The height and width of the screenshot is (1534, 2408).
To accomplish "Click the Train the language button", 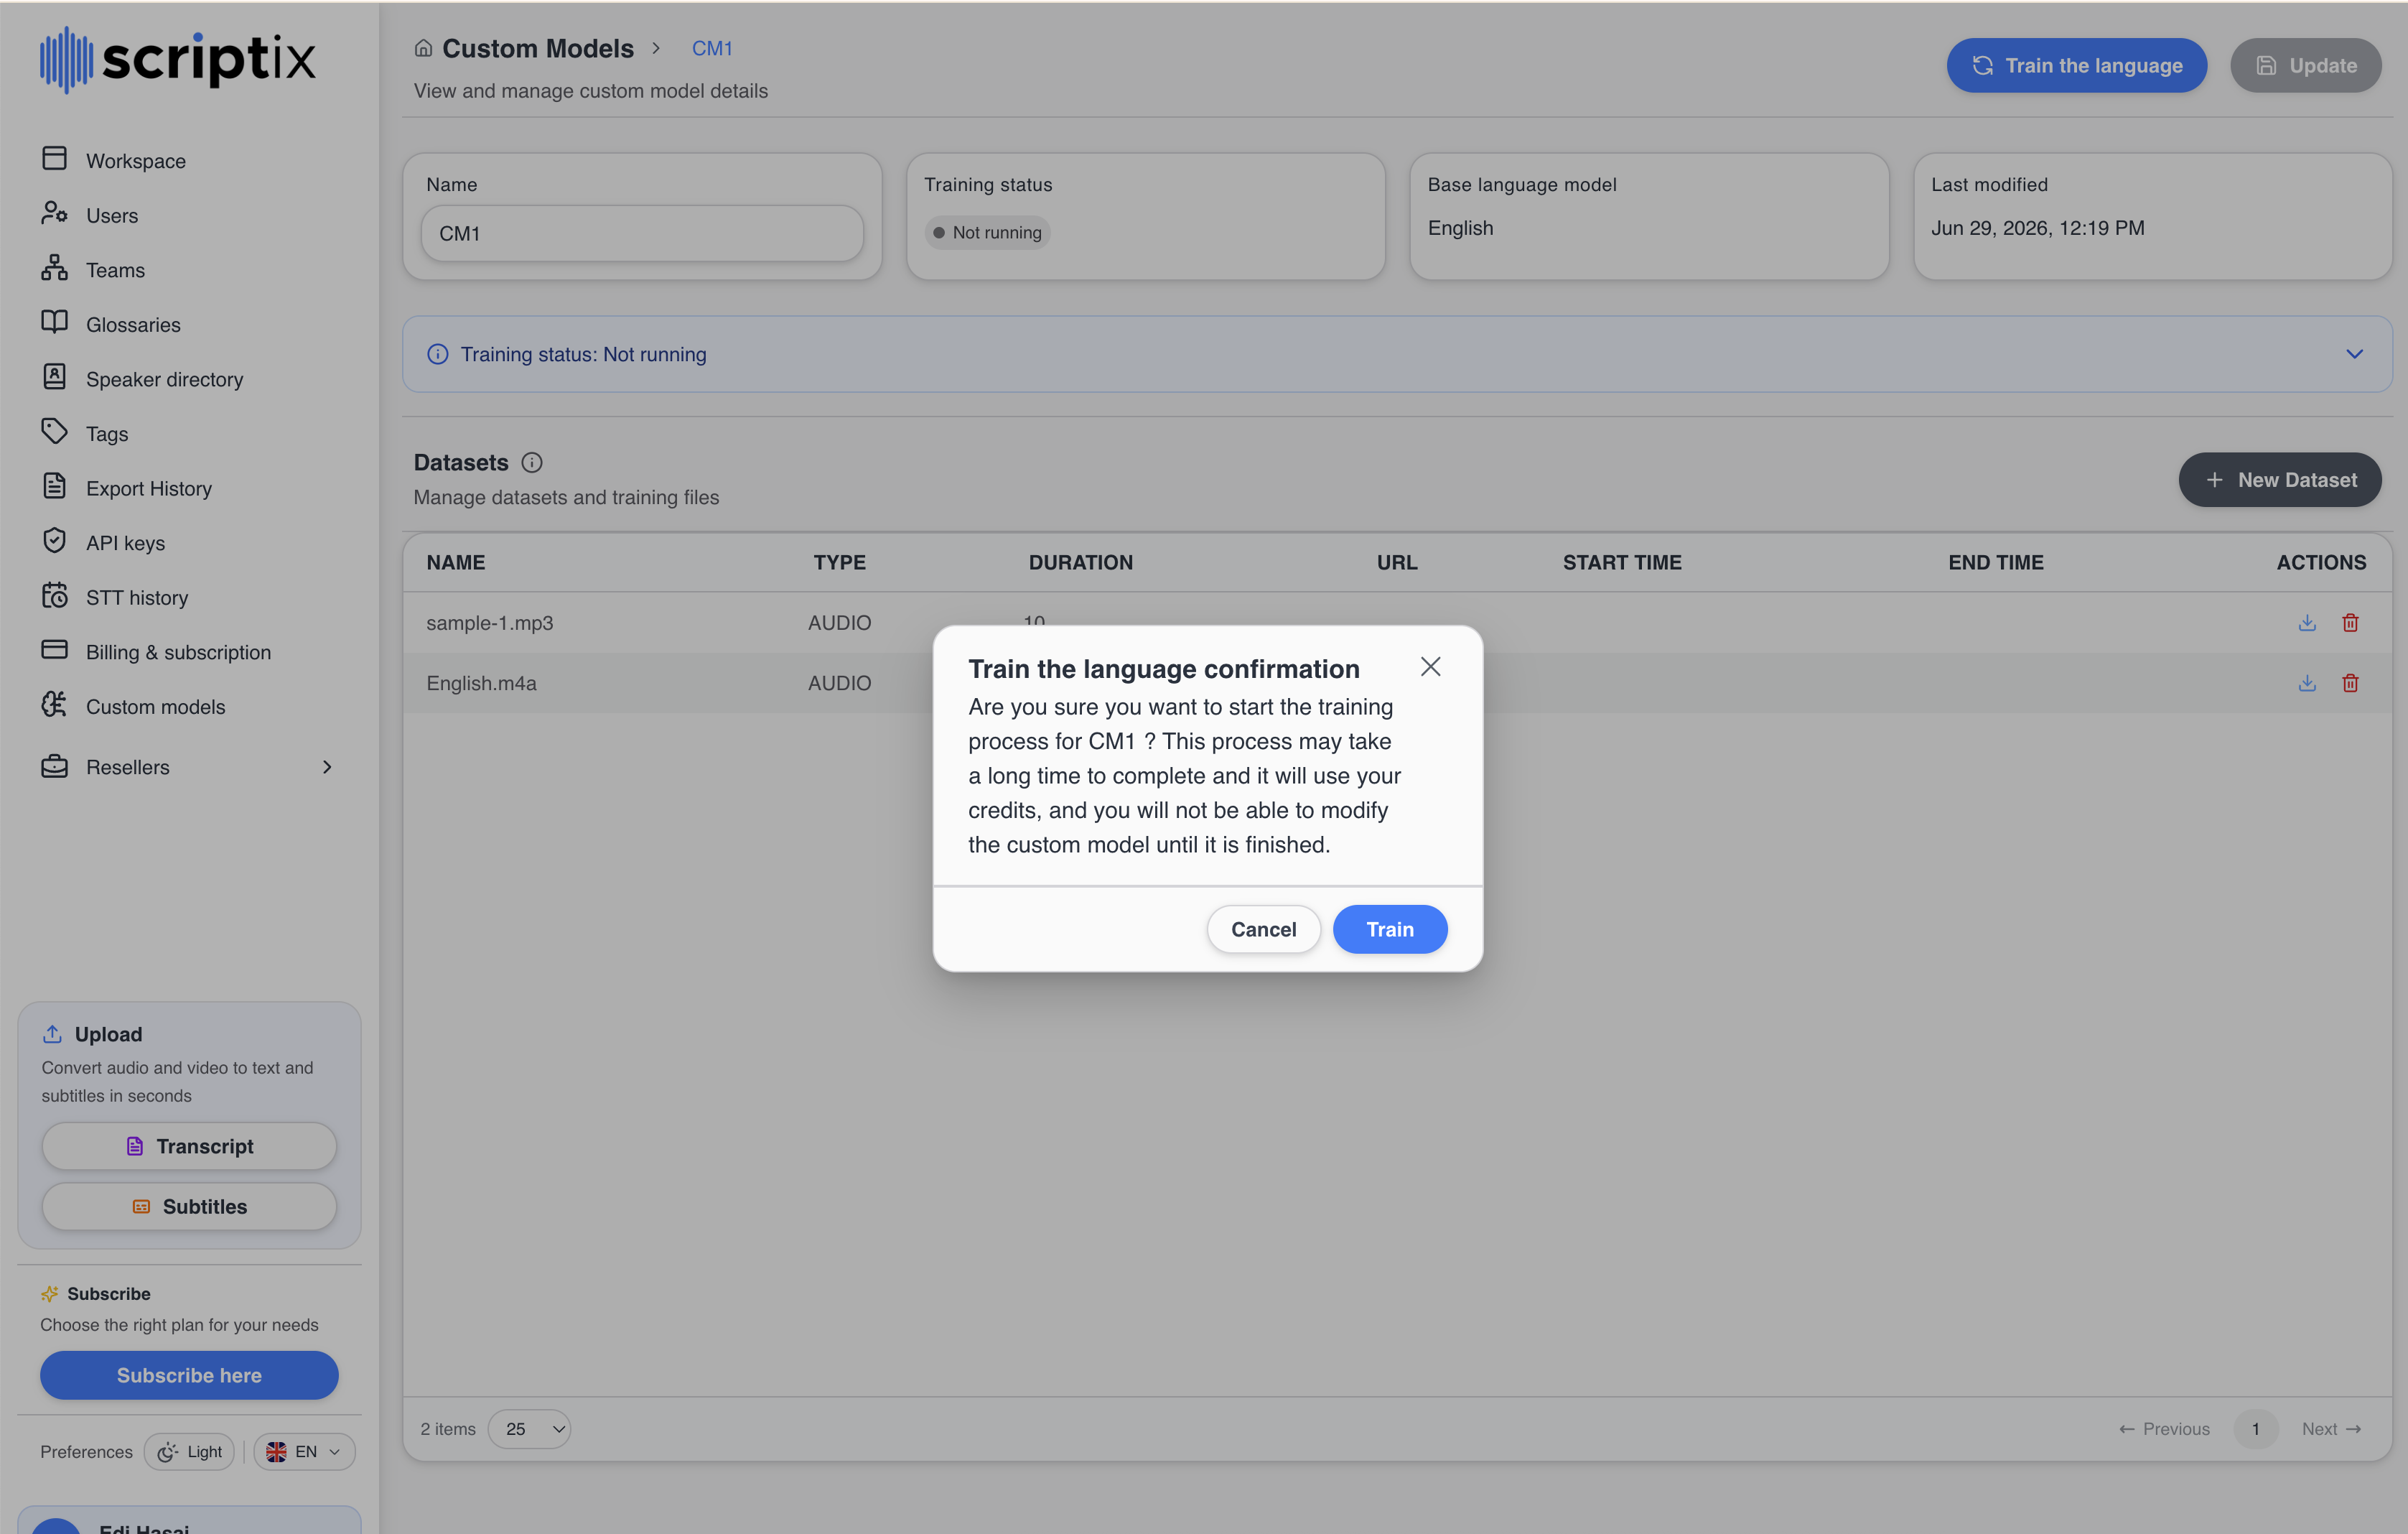I will coord(2076,65).
